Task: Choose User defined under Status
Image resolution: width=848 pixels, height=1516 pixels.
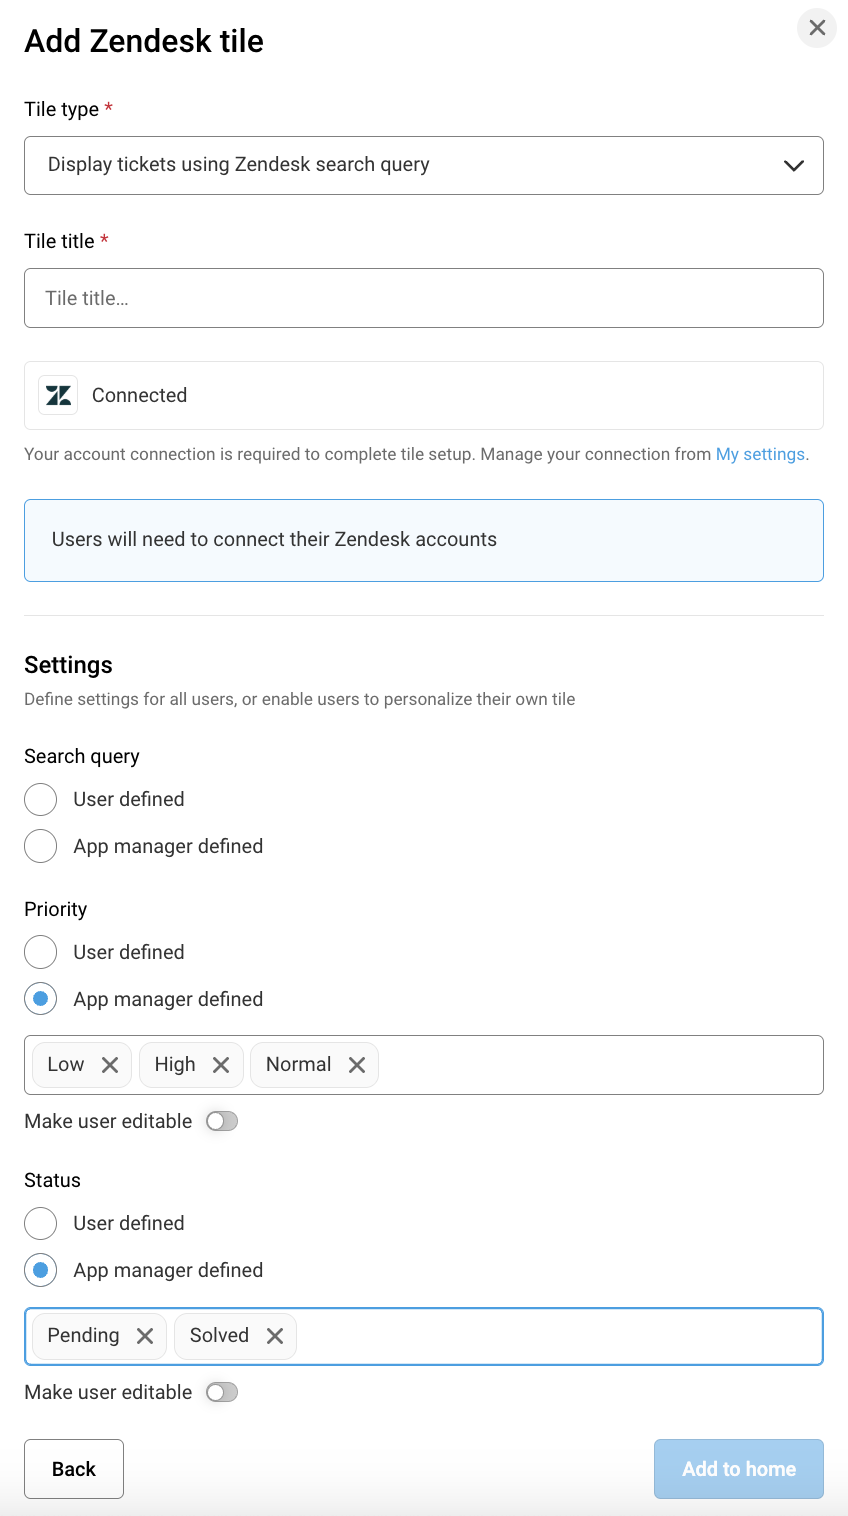Action: coord(41,1223)
